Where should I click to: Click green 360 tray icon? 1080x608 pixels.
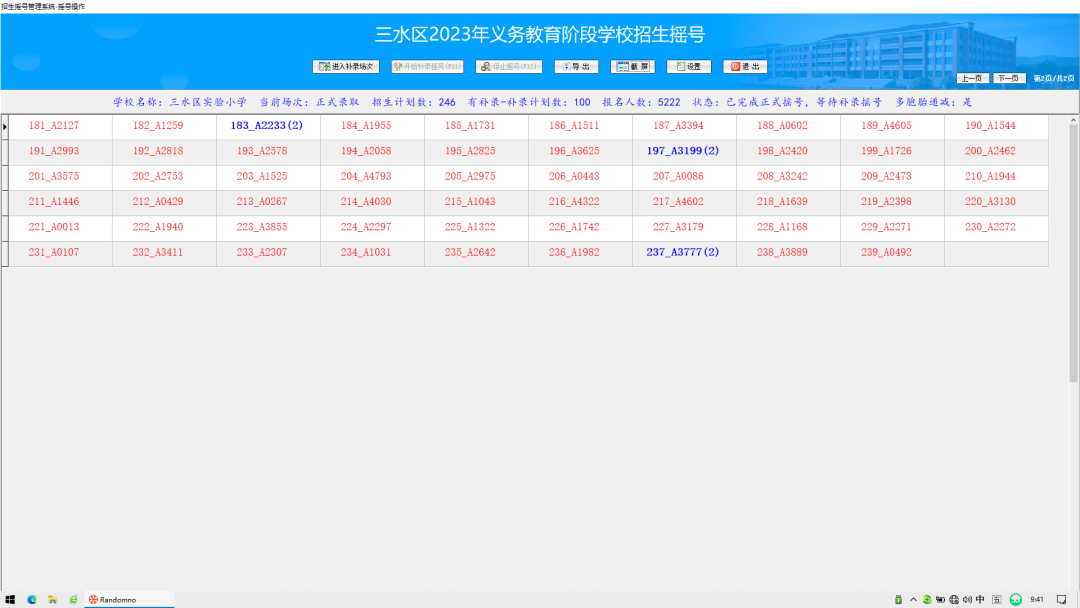927,600
